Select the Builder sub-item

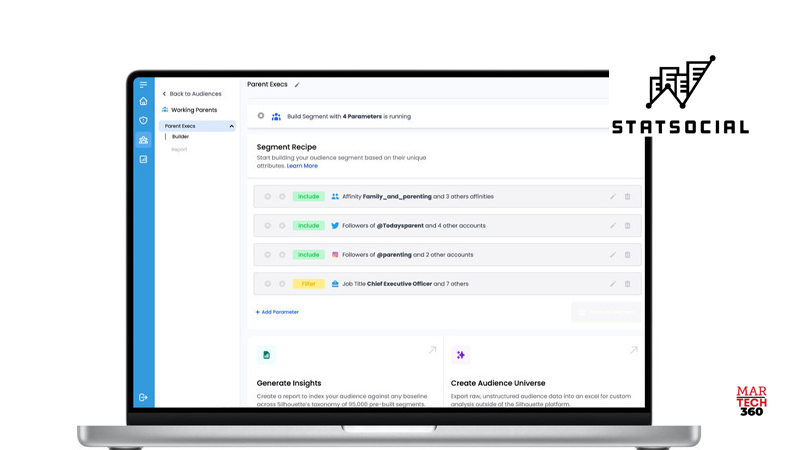(180, 137)
